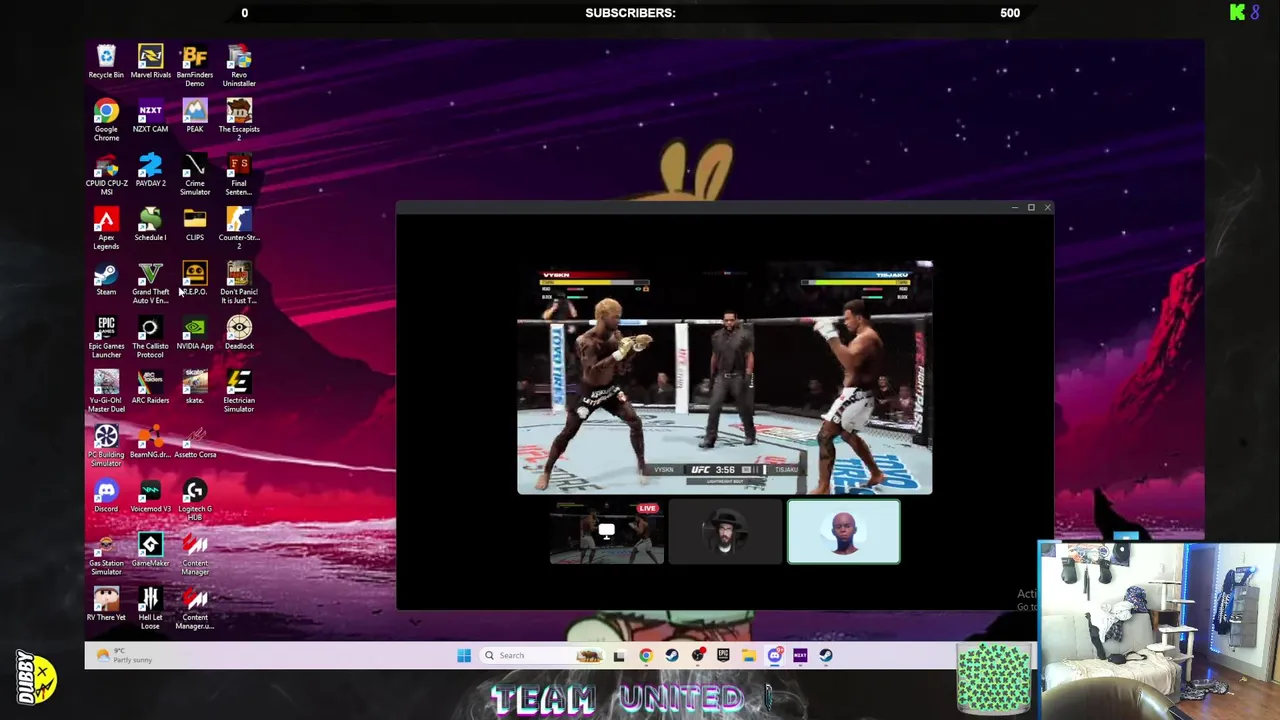The height and width of the screenshot is (720, 1280).
Task: Open NZXT CAM from the taskbar
Action: (800, 656)
